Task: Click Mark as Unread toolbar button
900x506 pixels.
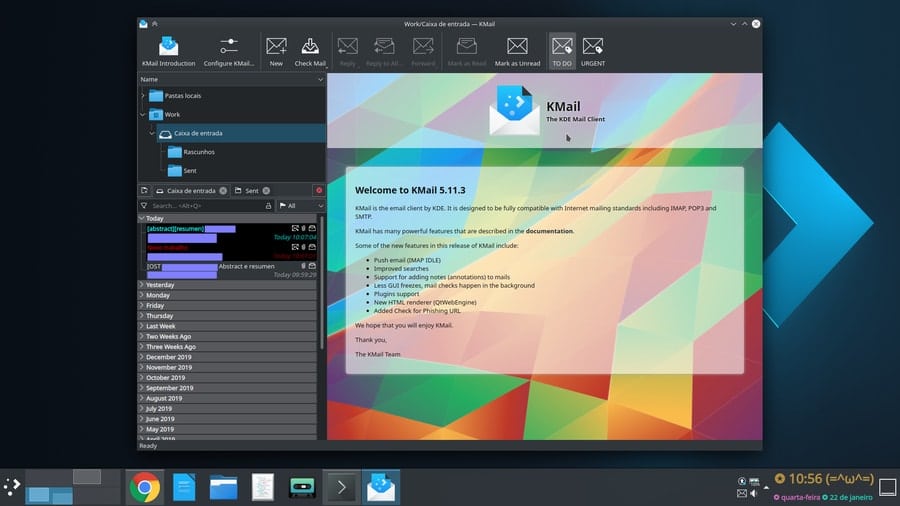Action: (x=517, y=52)
